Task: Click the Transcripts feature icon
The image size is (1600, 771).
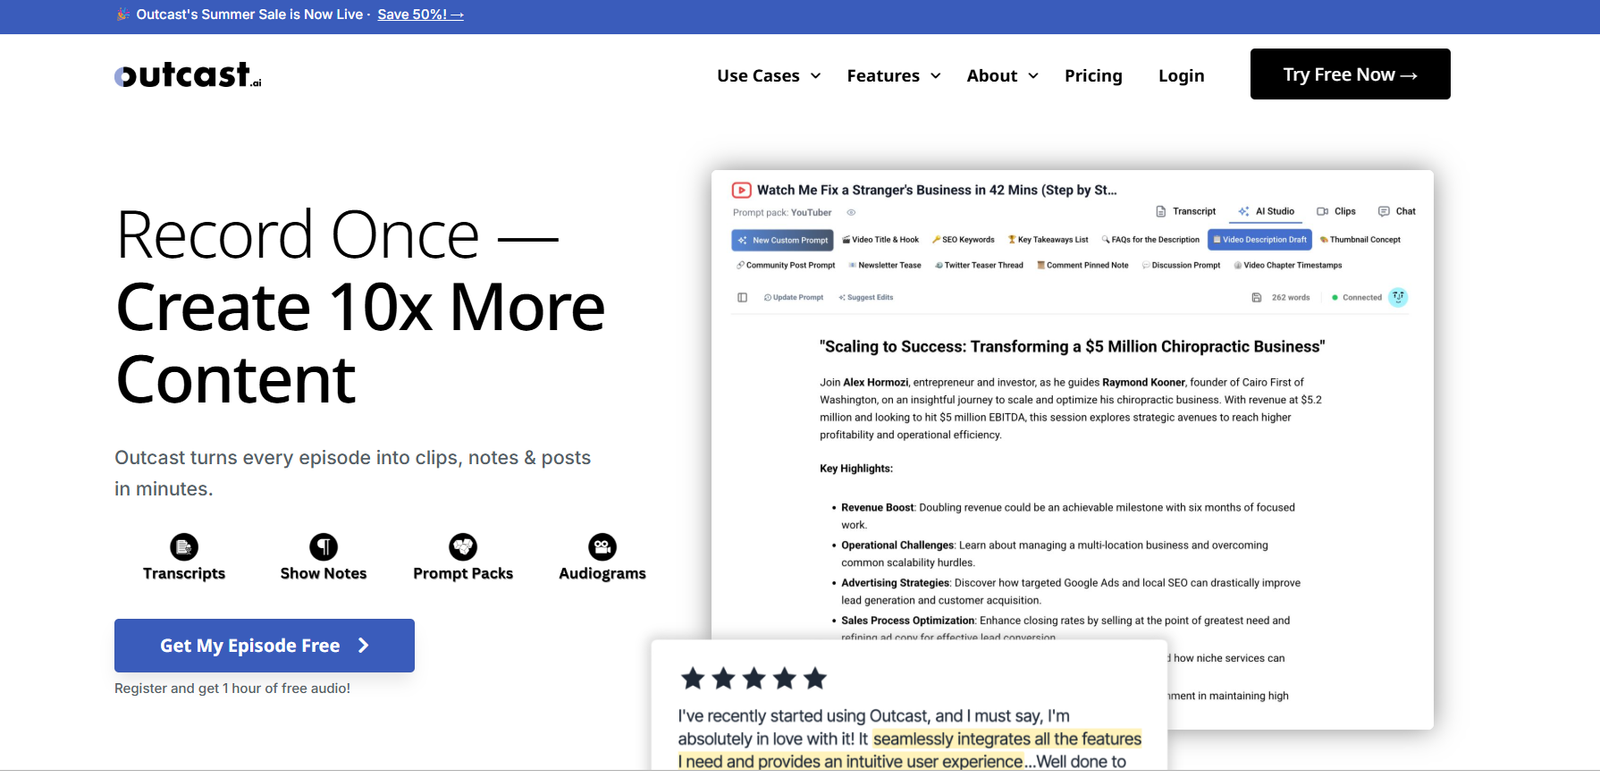Action: point(184,547)
